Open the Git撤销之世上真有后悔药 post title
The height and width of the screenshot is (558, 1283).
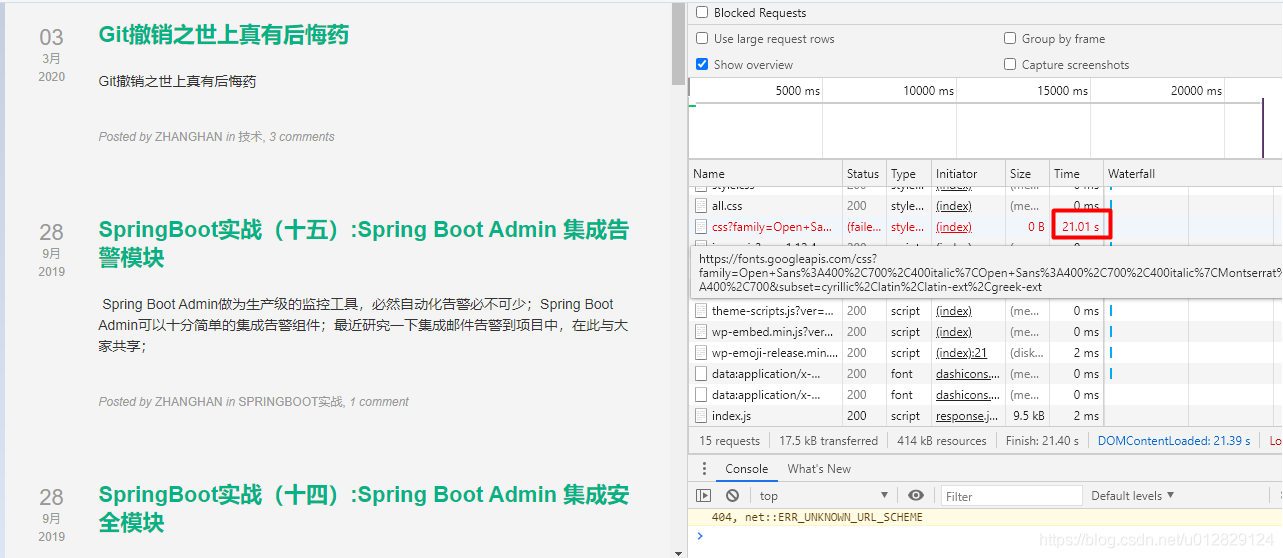(223, 35)
